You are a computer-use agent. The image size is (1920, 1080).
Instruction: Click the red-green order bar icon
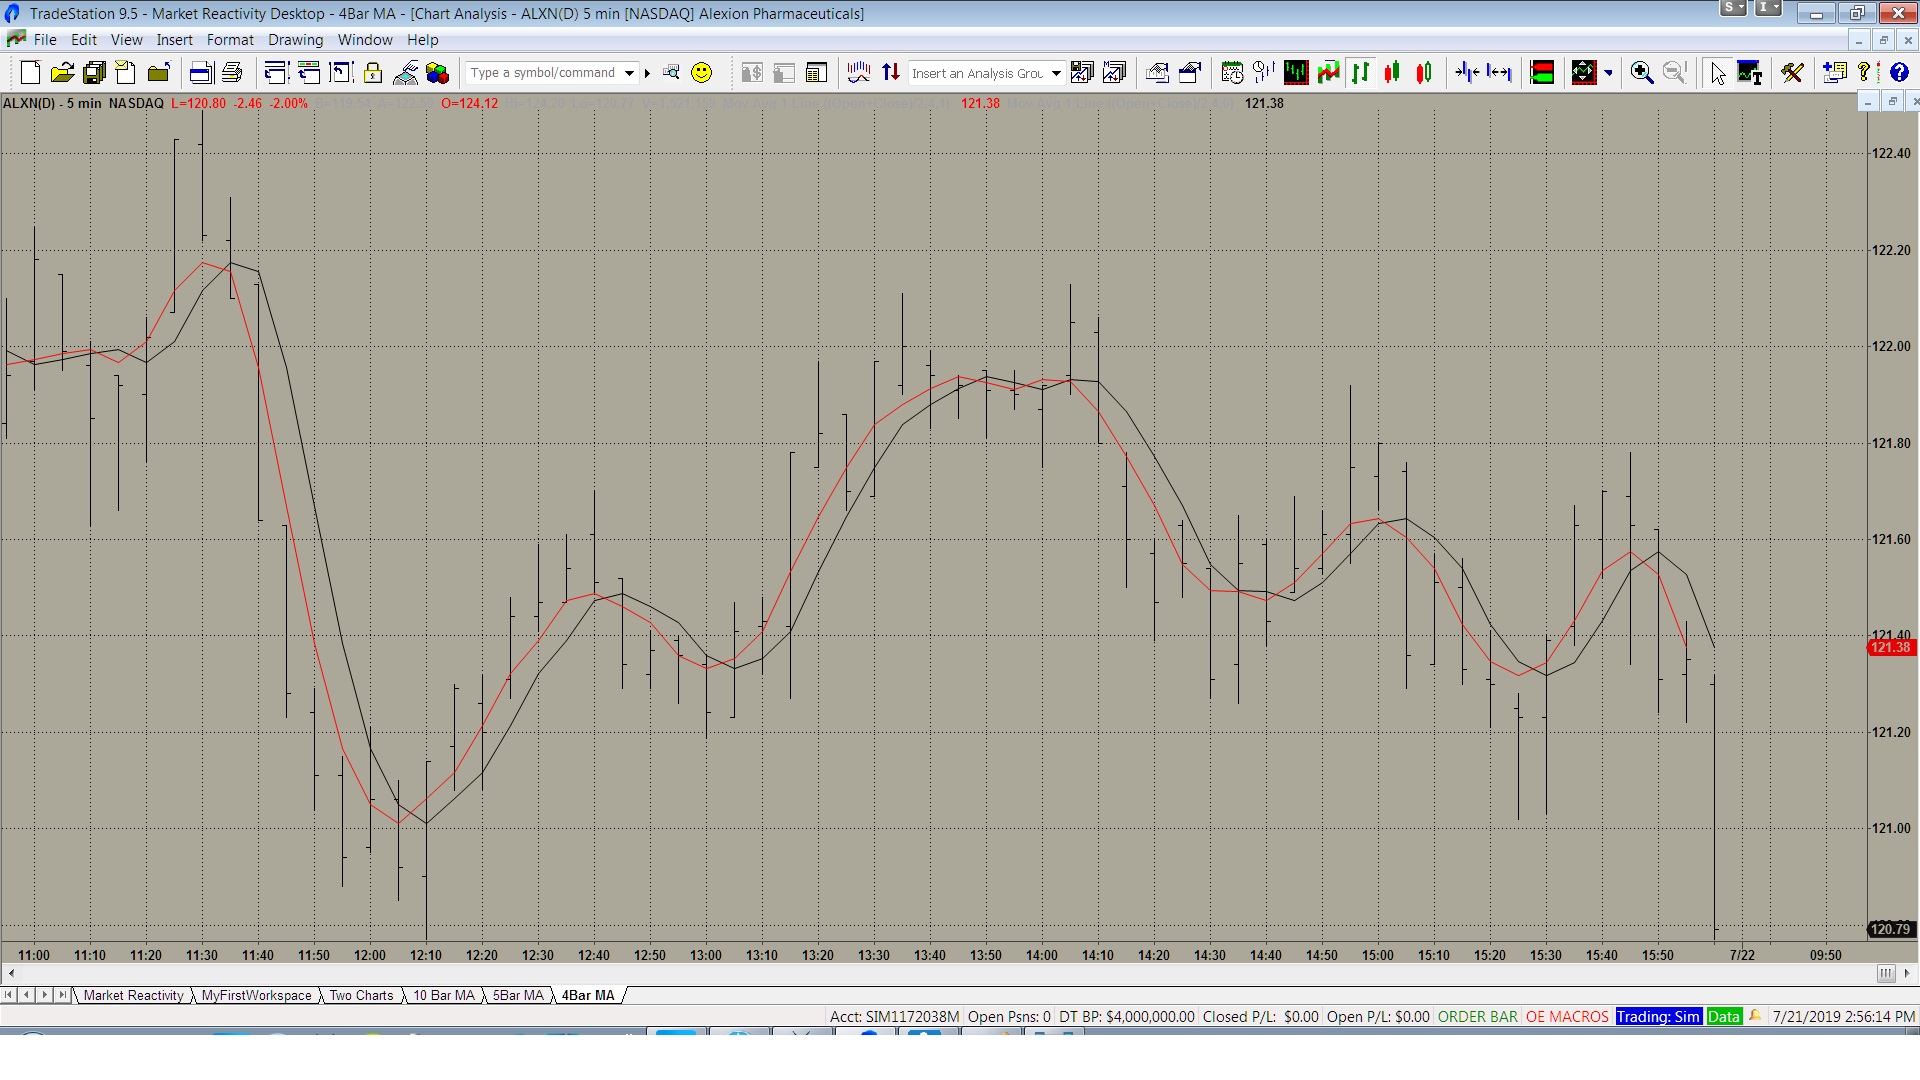(x=1542, y=72)
